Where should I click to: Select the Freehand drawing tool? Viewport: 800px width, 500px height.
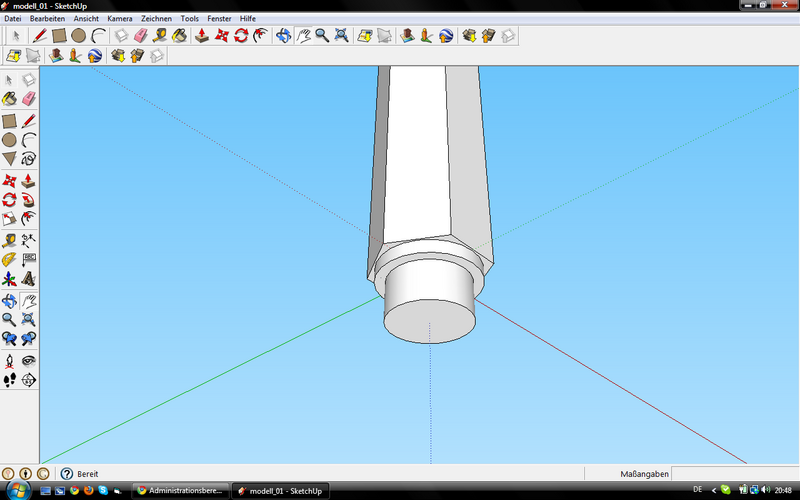pyautogui.click(x=29, y=158)
